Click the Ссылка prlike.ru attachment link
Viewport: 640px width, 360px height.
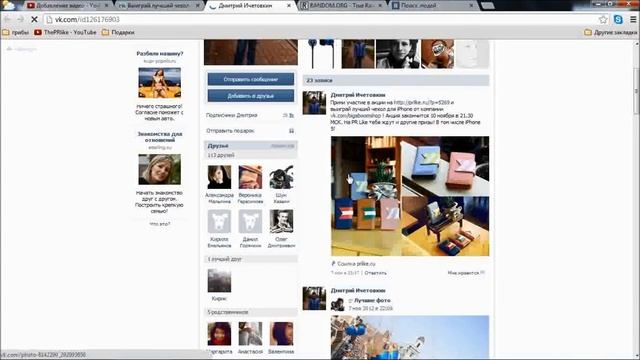tap(353, 264)
